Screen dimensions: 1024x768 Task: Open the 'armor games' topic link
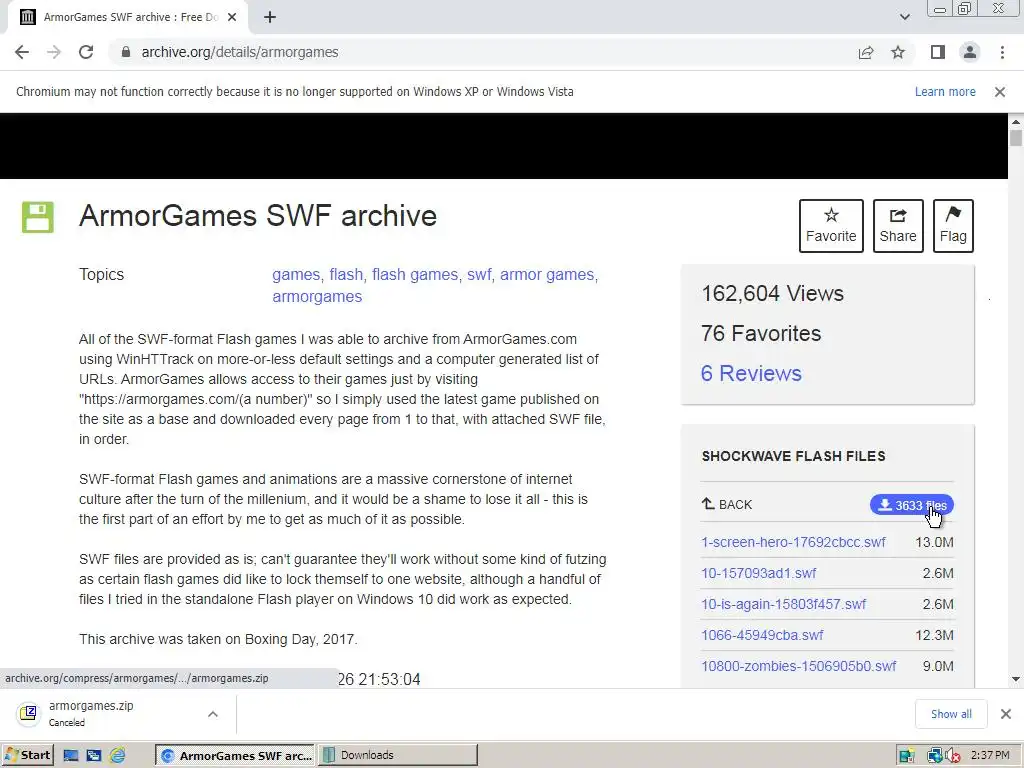(x=547, y=274)
